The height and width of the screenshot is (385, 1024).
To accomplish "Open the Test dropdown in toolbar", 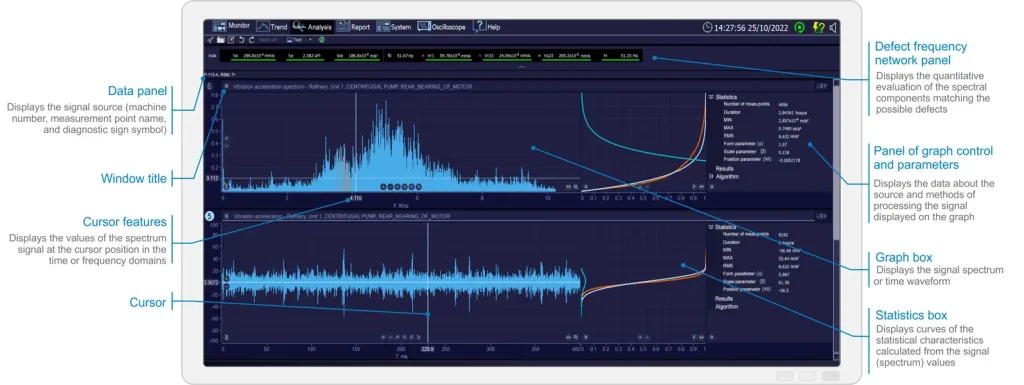I will 299,40.
